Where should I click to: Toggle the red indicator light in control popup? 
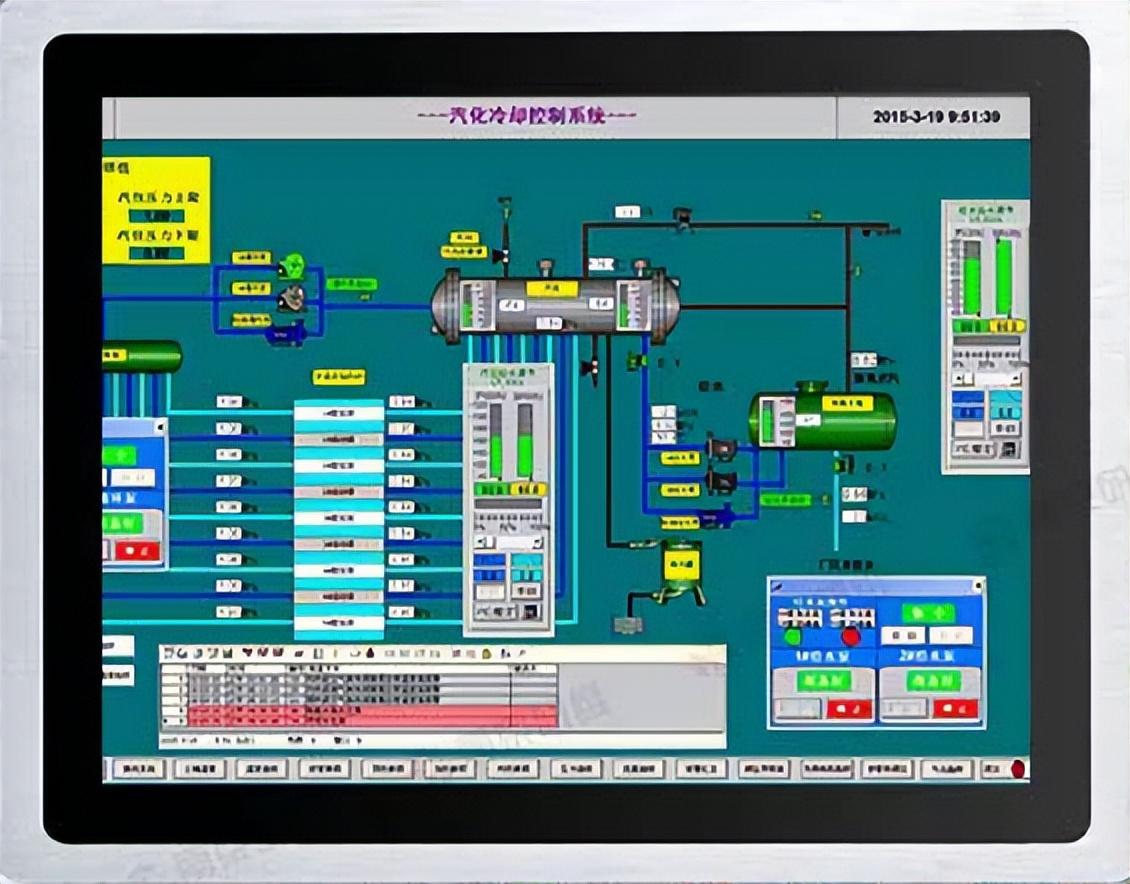click(851, 637)
